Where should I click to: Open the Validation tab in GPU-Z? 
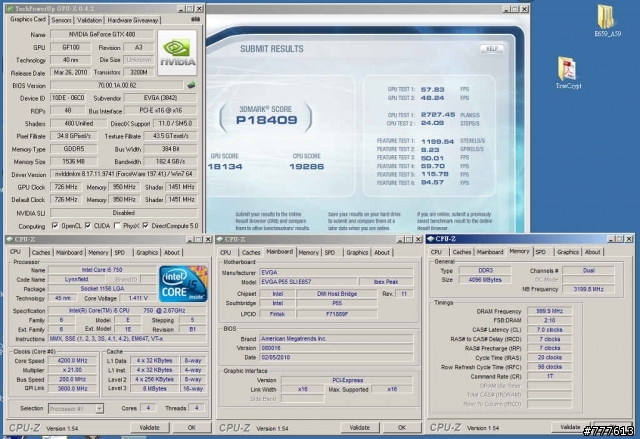pos(89,20)
